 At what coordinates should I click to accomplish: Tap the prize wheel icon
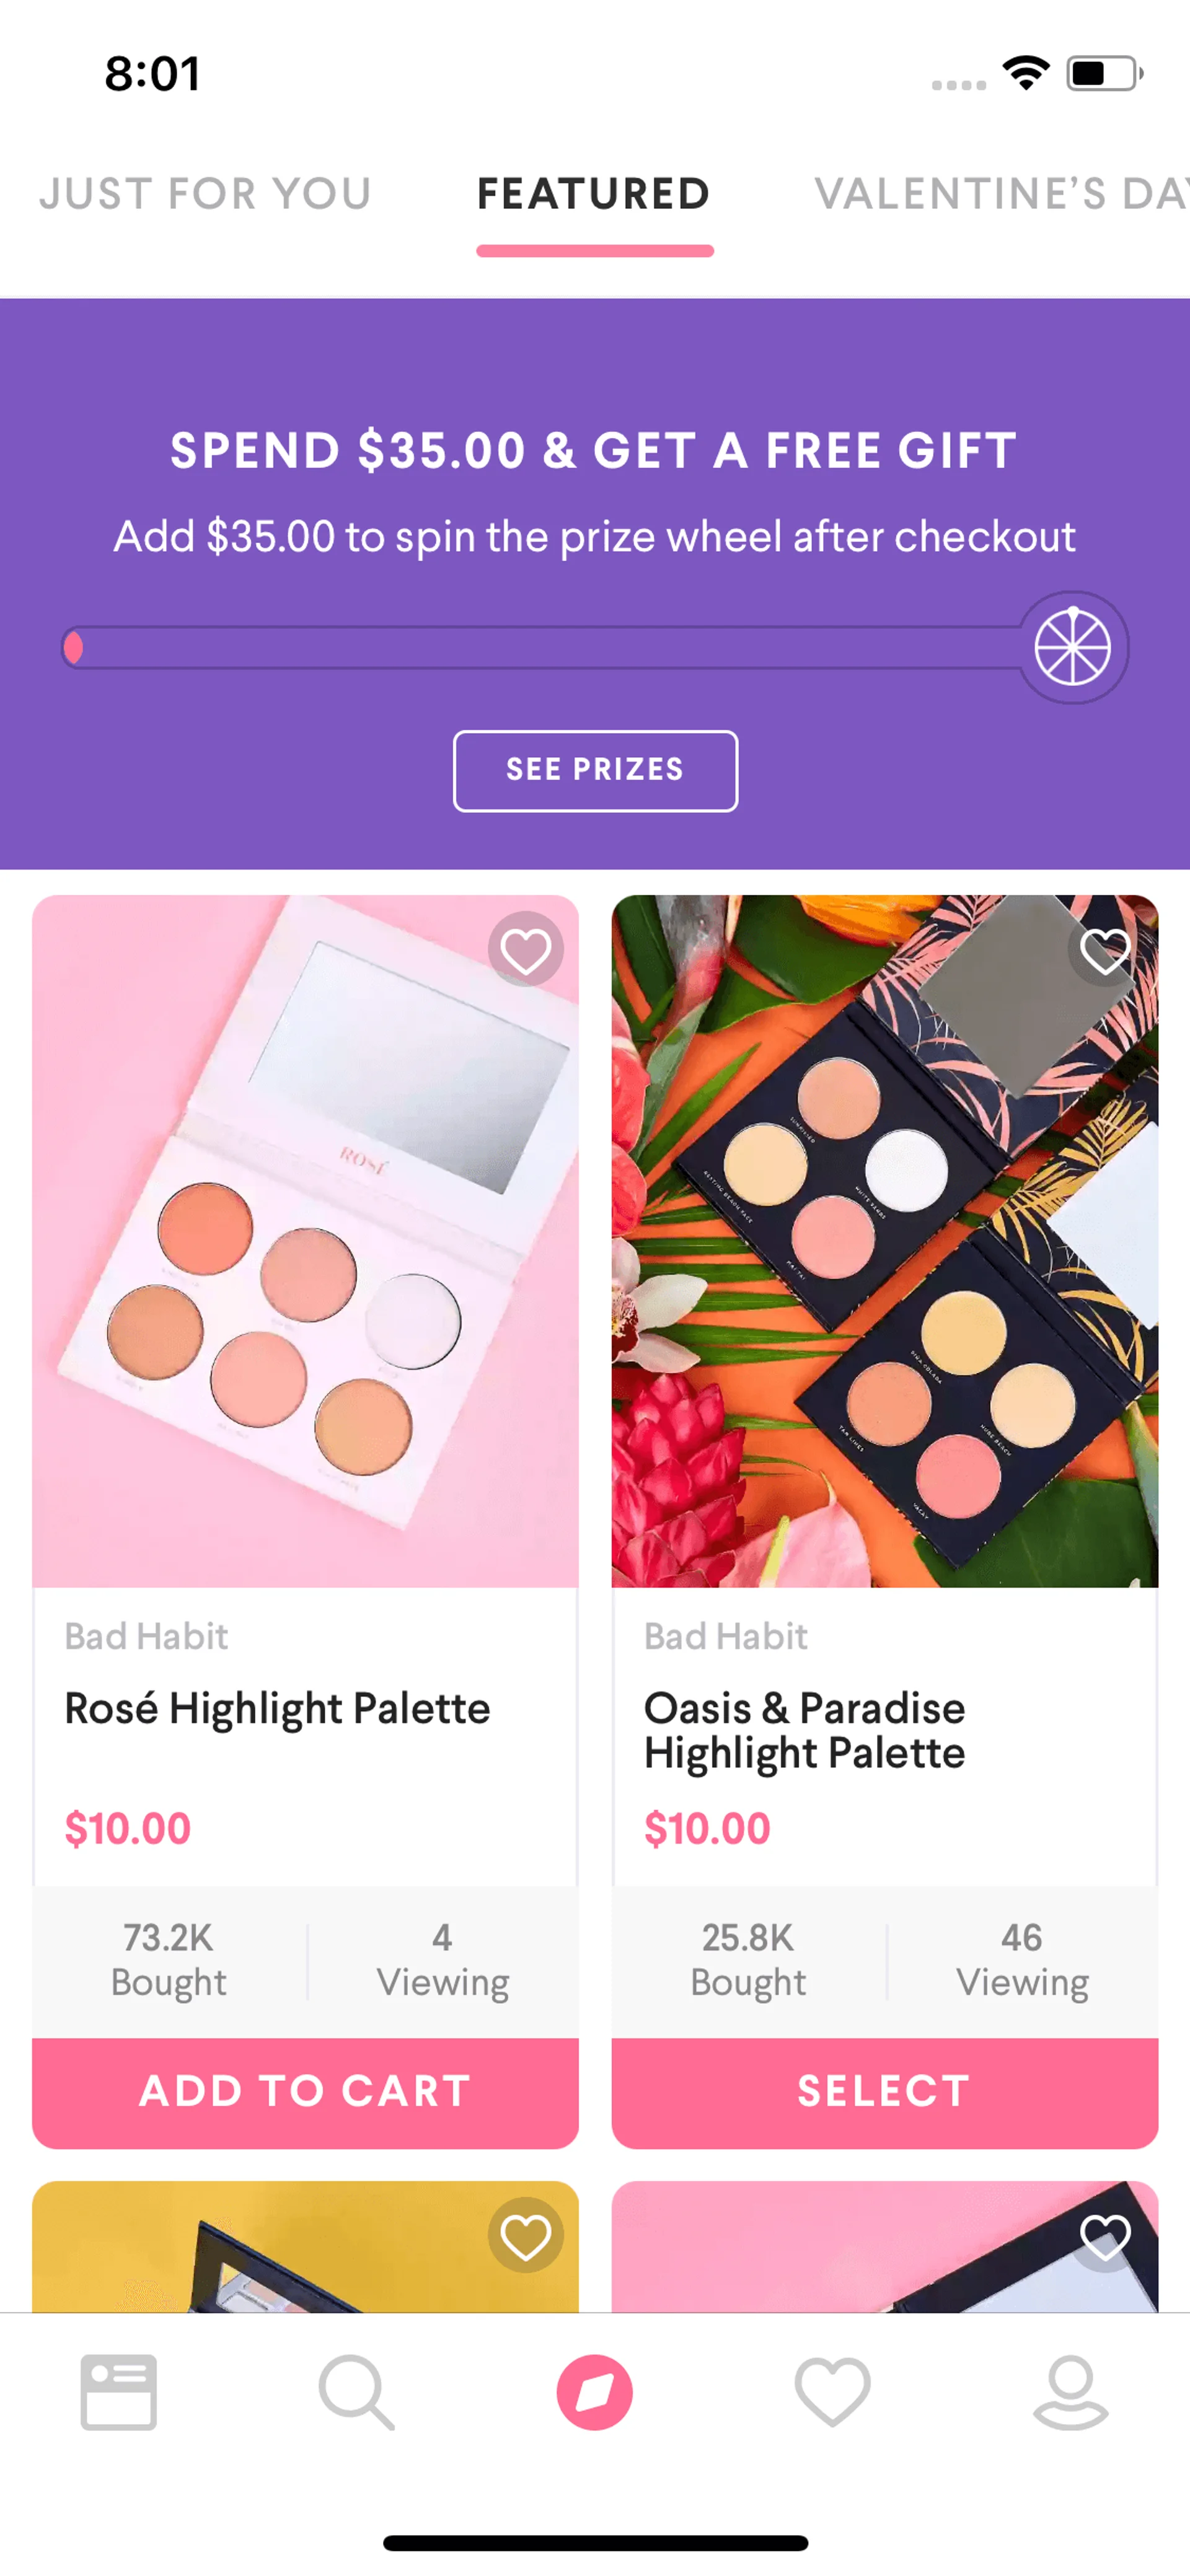pos(1072,647)
